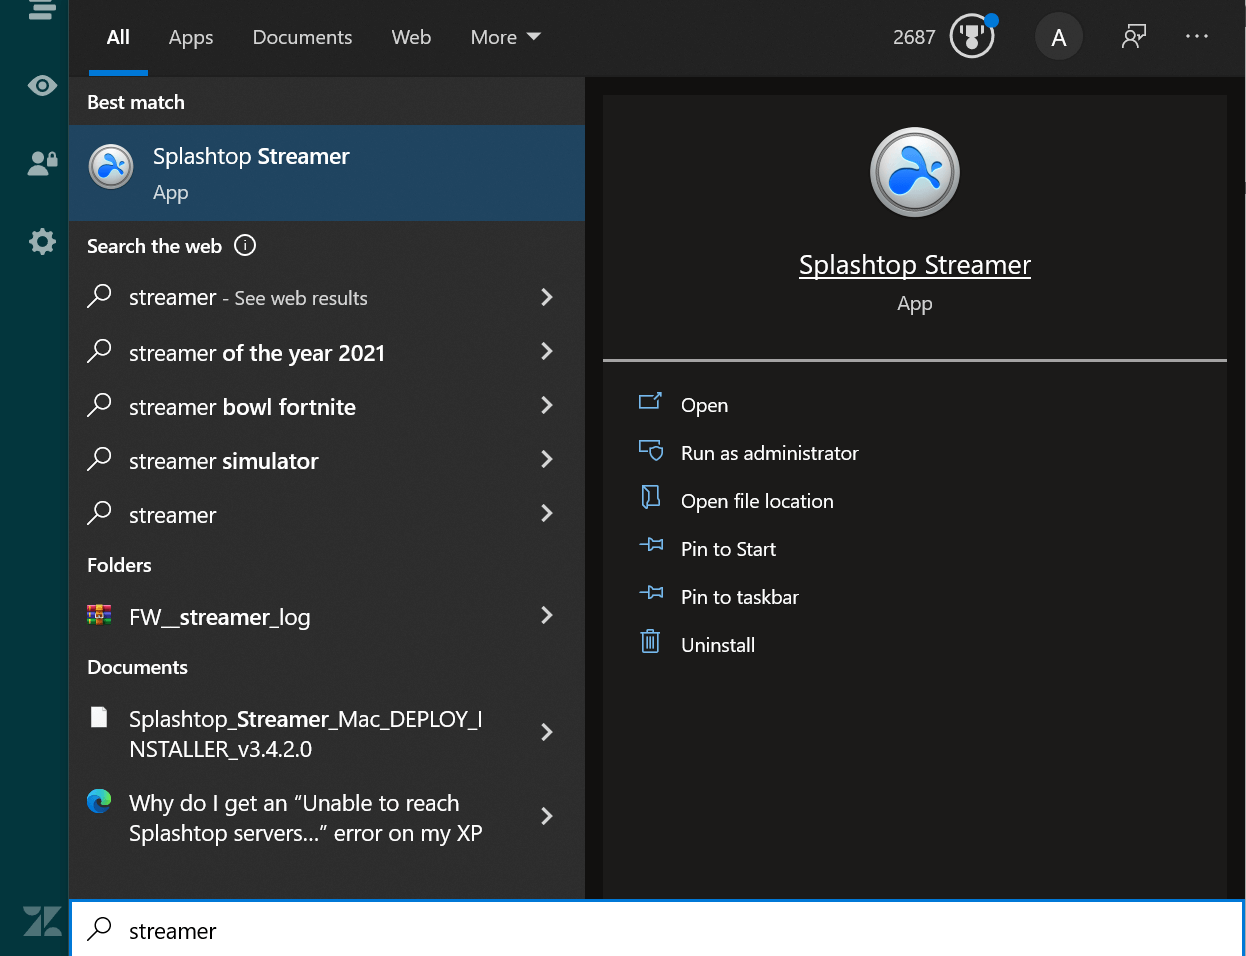Image resolution: width=1246 pixels, height=956 pixels.
Task: Click Pin to taskbar
Action: pos(738,596)
